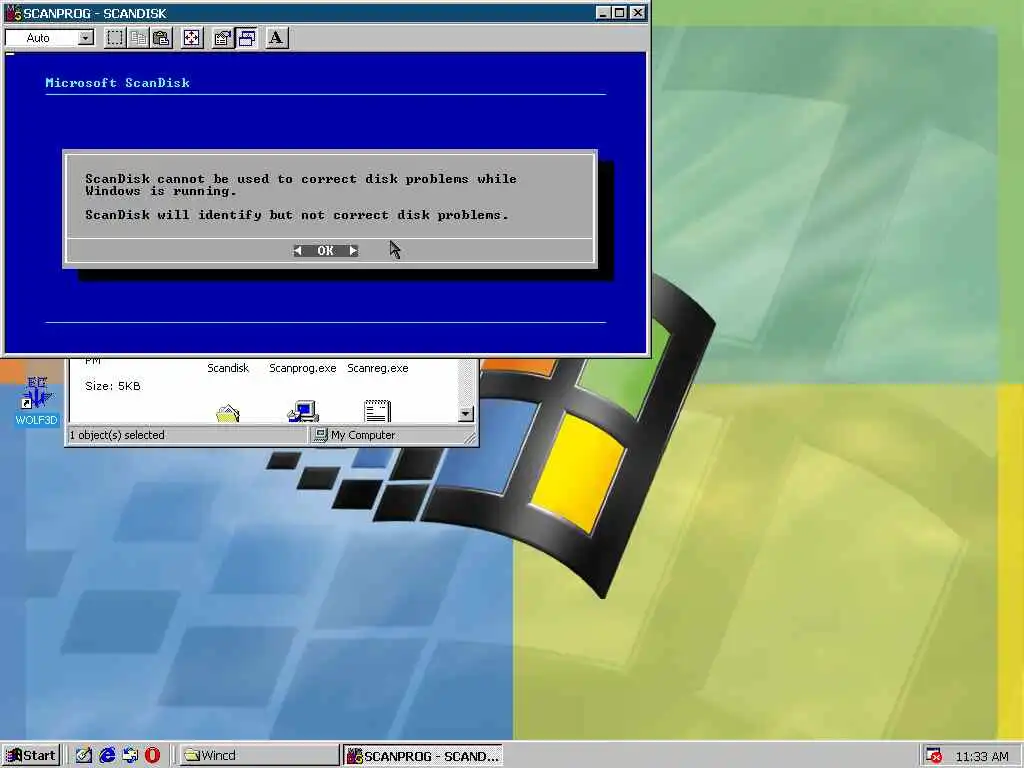Click OK in the ScanDisk dialog
Image resolution: width=1024 pixels, height=768 pixels.
pyautogui.click(x=326, y=251)
